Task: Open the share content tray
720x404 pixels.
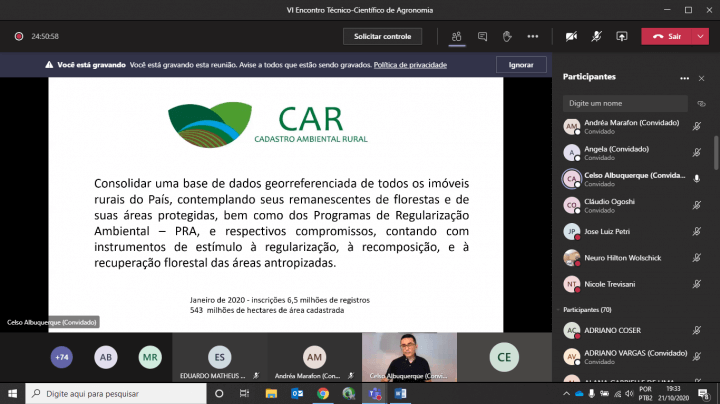Action: coord(621,36)
